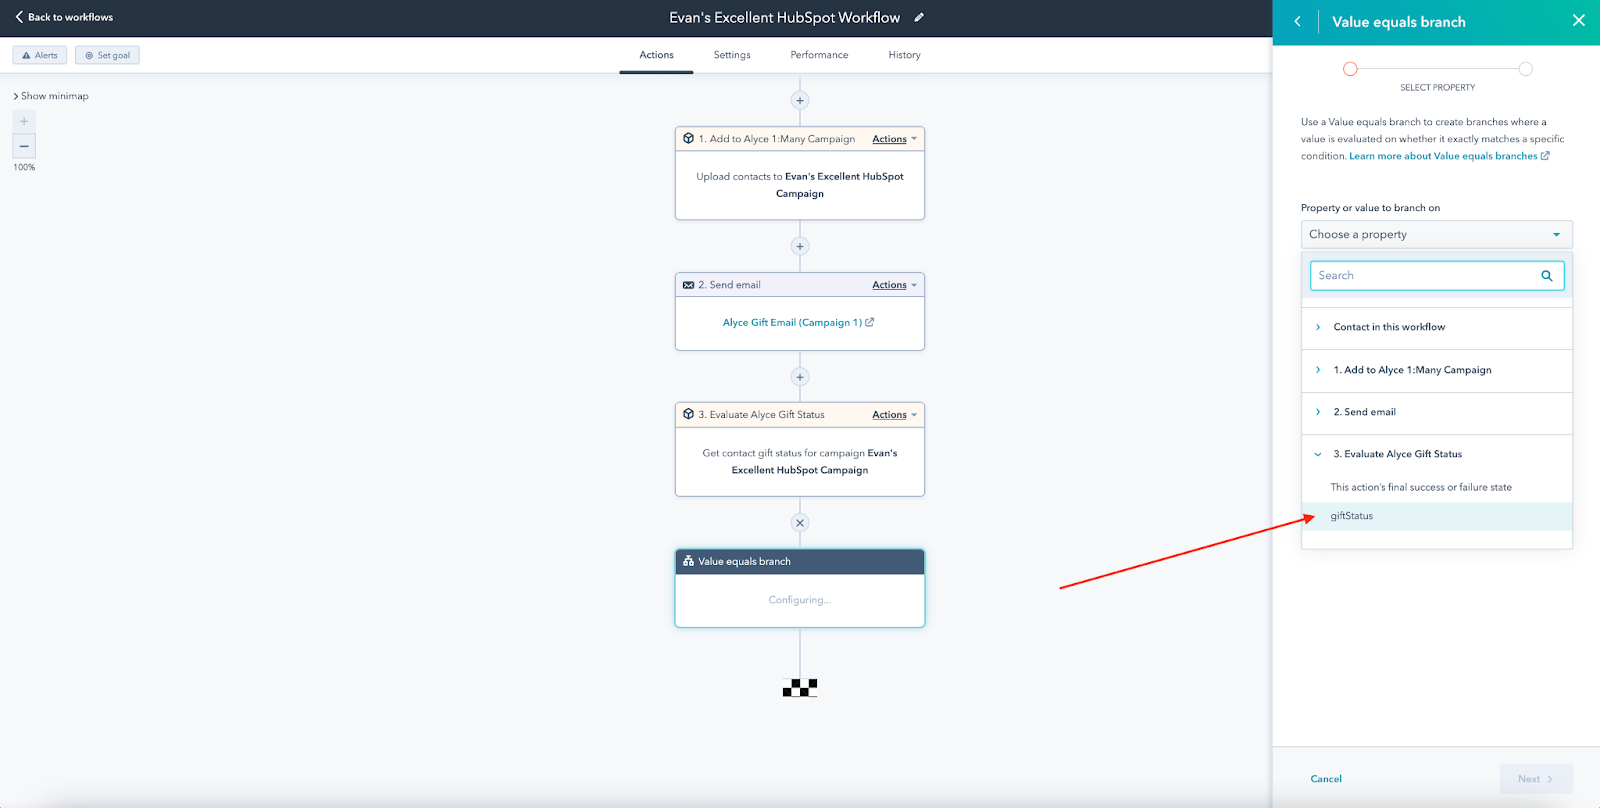Viewport: 1600px width, 808px height.
Task: Collapse 3. Evaluate Alyce Gift Status group
Action: click(1437, 454)
